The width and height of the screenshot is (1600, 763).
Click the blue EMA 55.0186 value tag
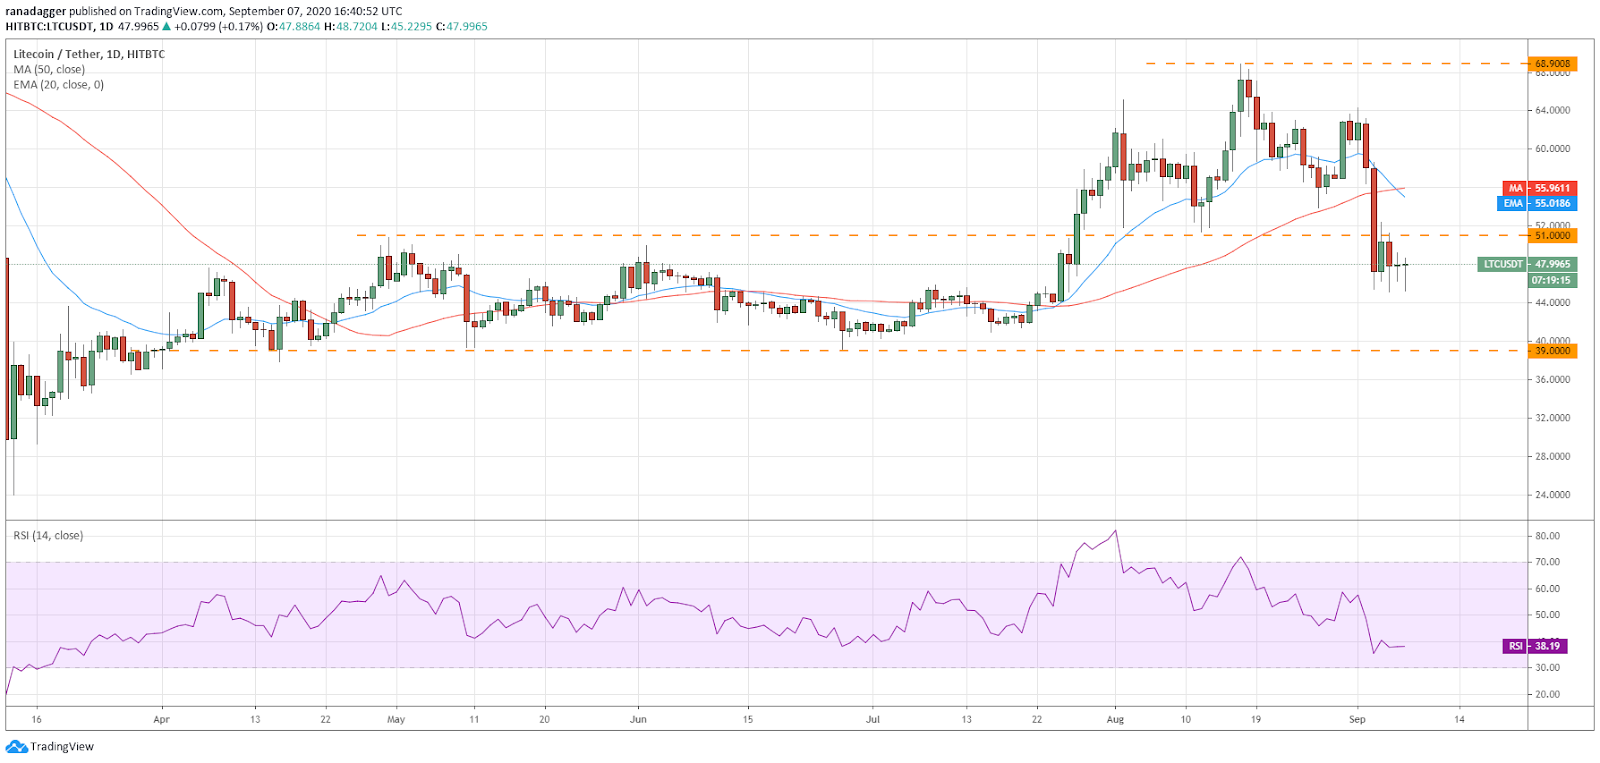pos(1538,203)
